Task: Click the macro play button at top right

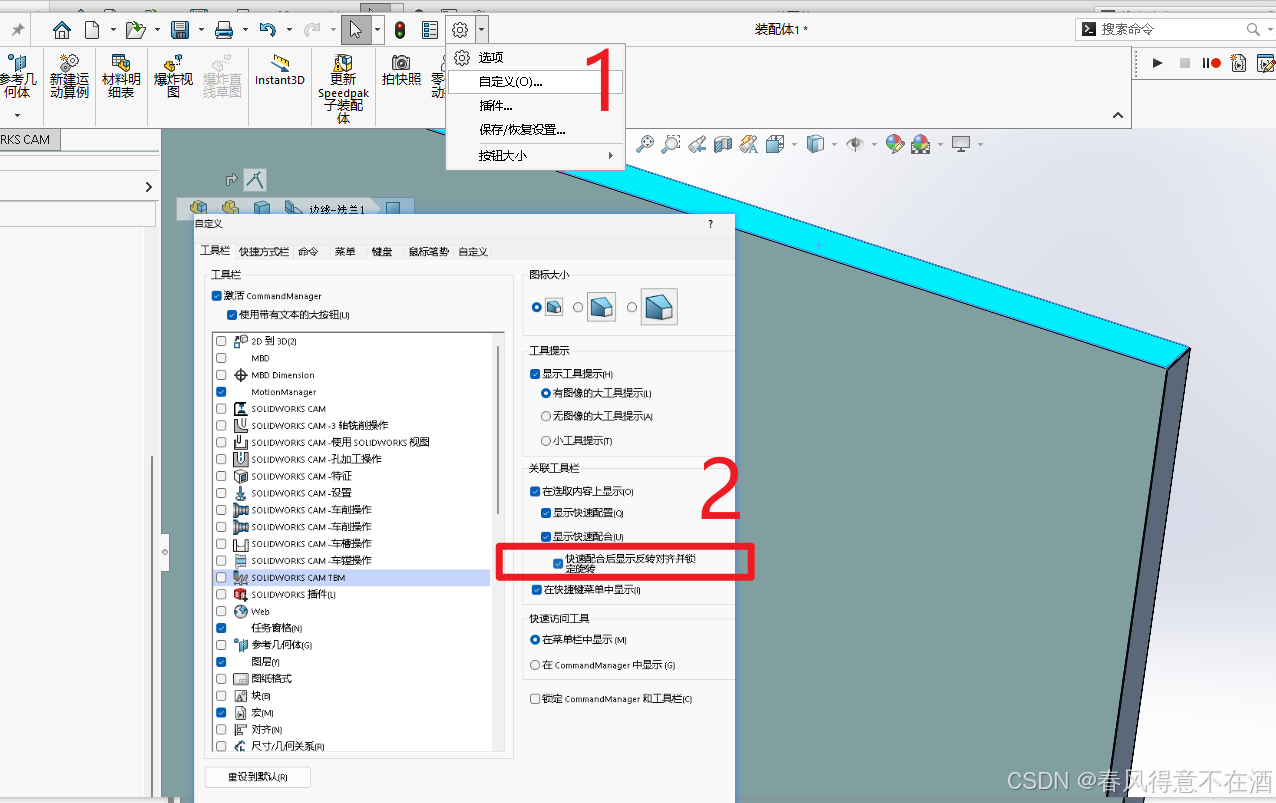Action: point(1157,63)
